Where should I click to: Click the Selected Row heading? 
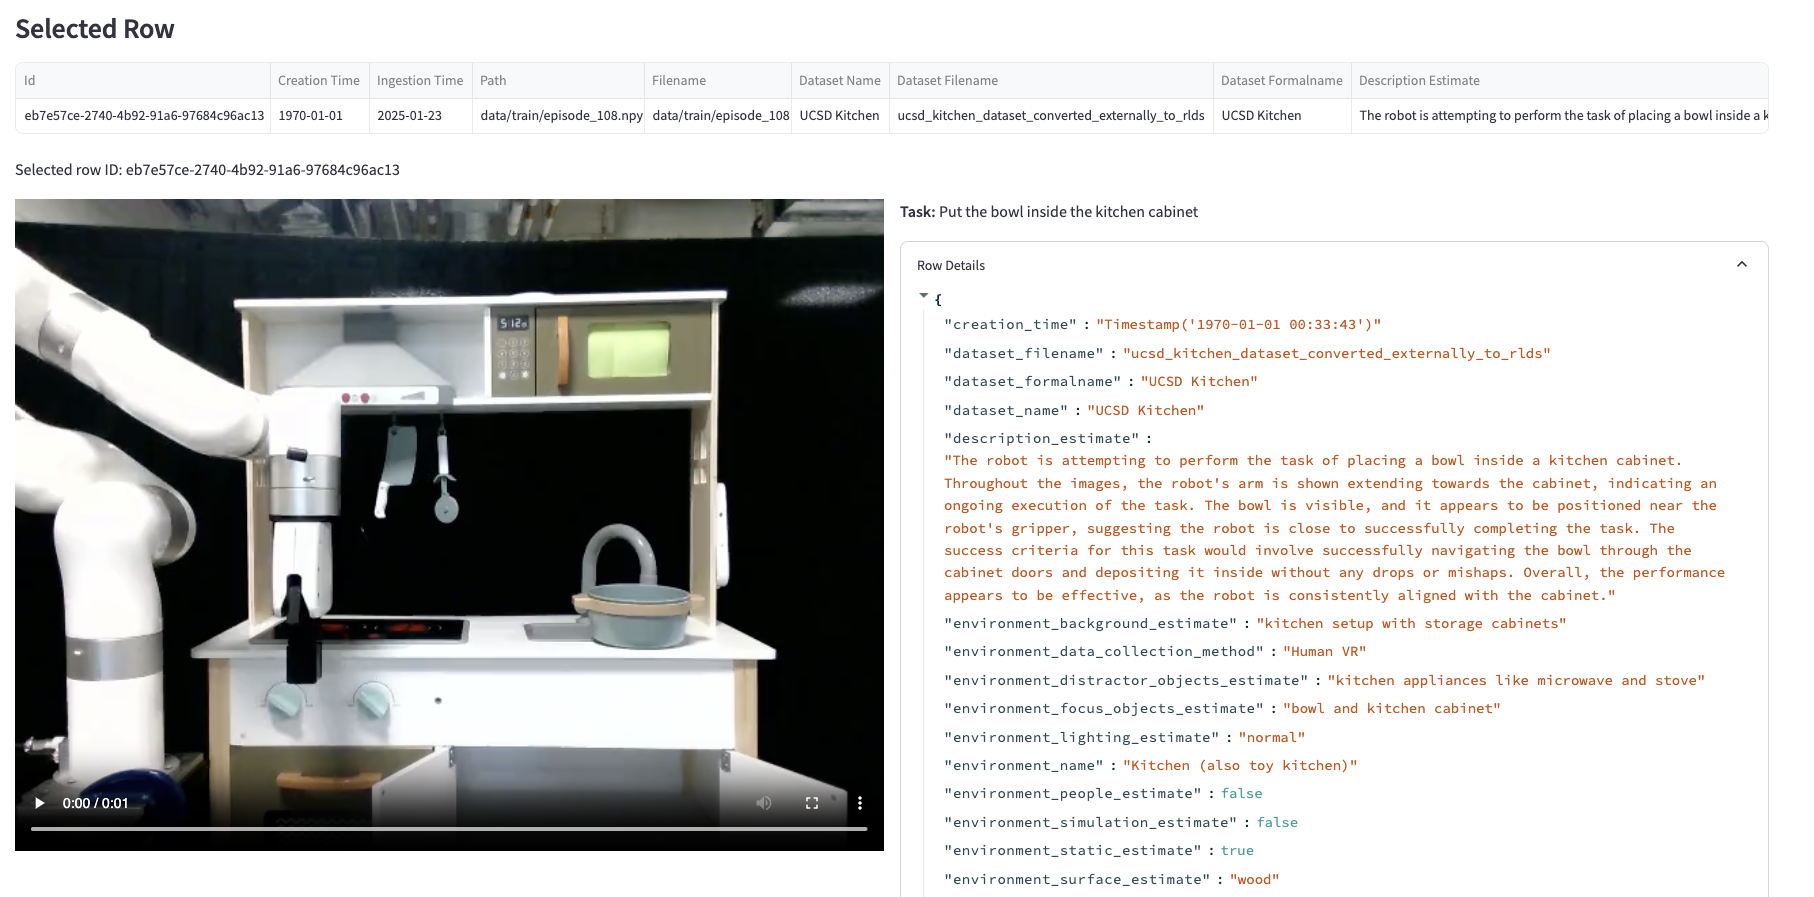(x=95, y=29)
